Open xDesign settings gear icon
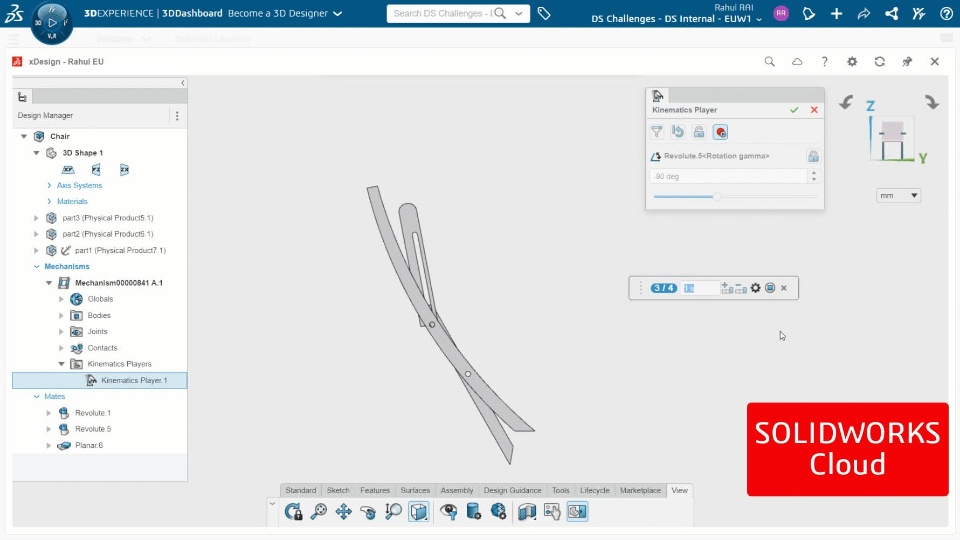 (x=852, y=61)
